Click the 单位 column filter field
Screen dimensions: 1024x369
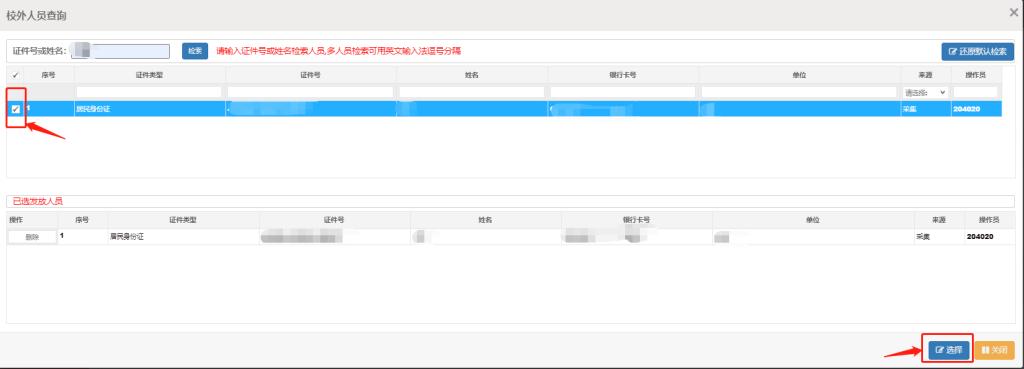click(x=799, y=93)
